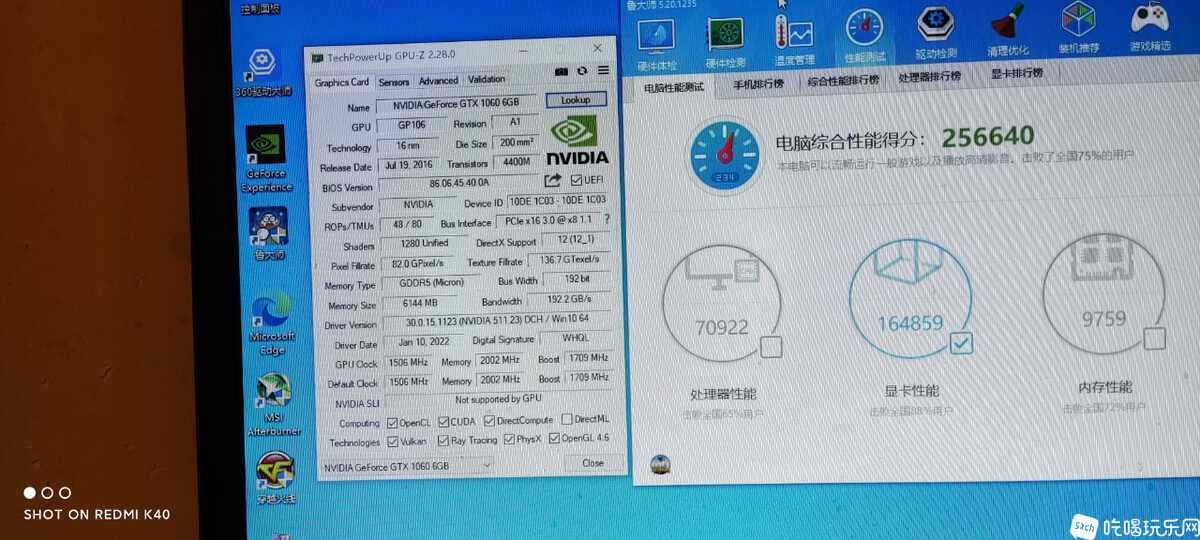Click the memory performance circle 9759
Viewport: 1200px width, 540px height.
[x=1104, y=296]
